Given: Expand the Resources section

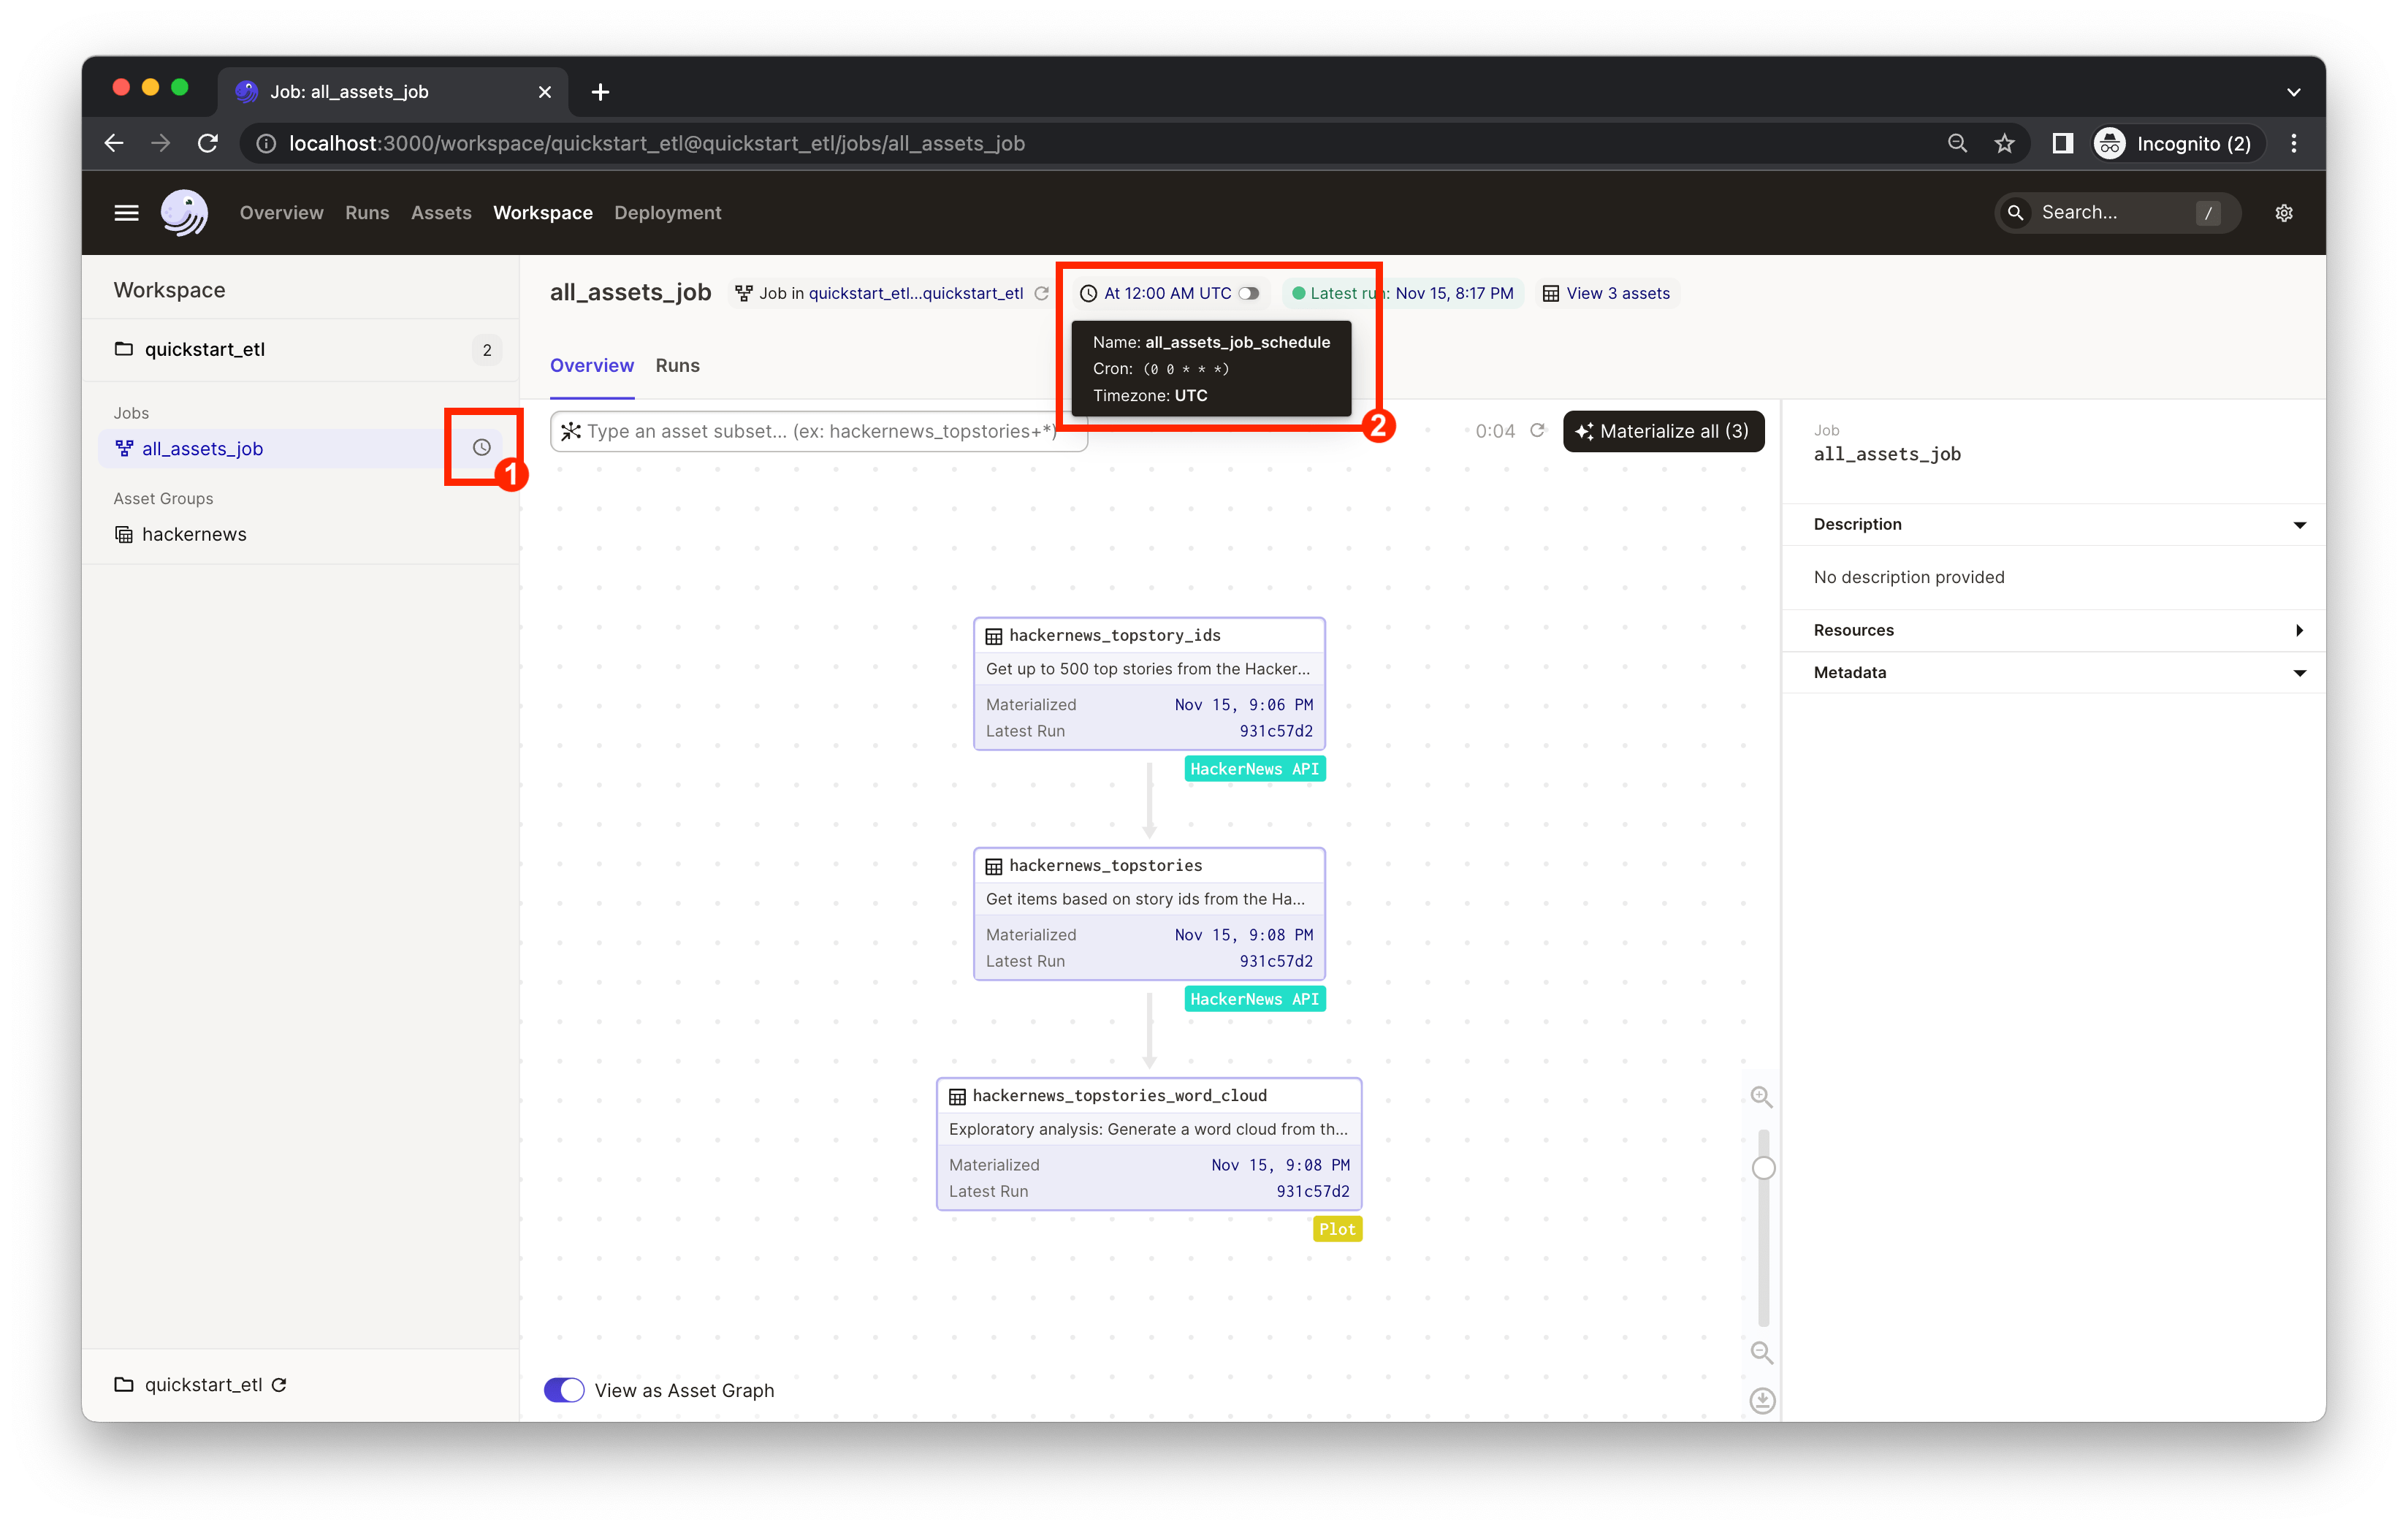Looking at the screenshot, I should 2299,630.
